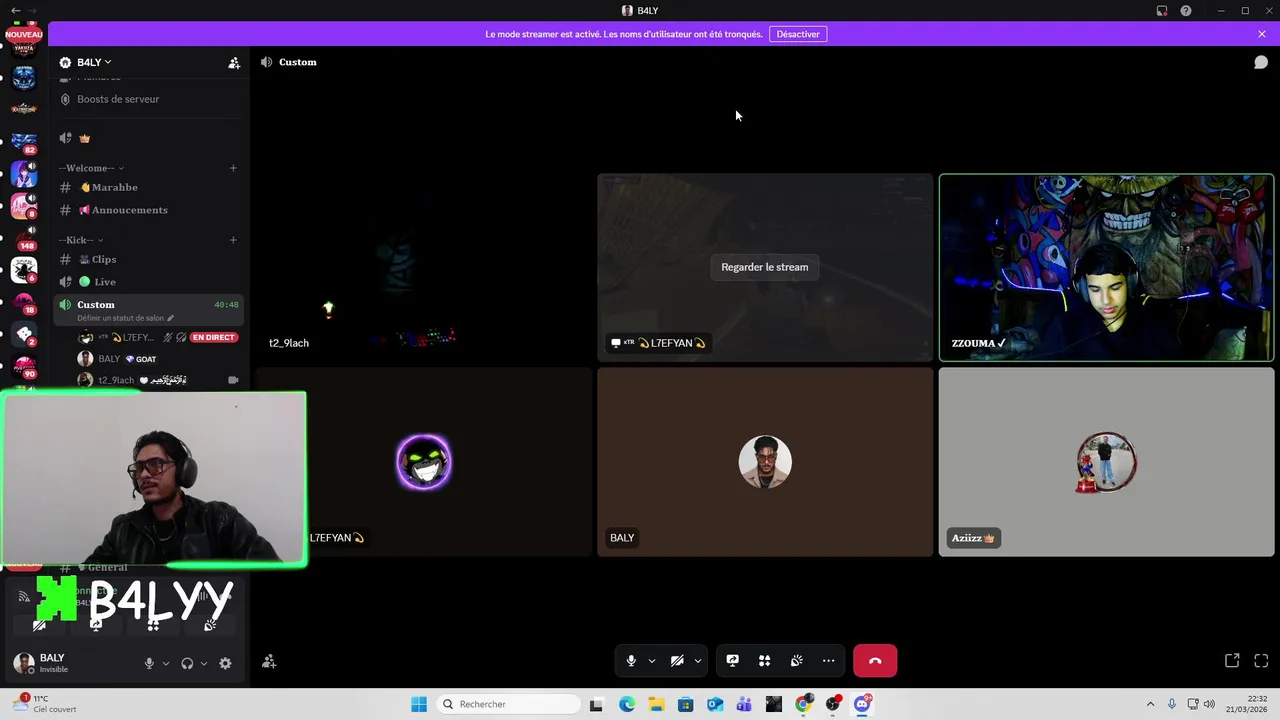This screenshot has width=1280, height=720.
Task: Enter full screen mode for the call
Action: point(1261,660)
